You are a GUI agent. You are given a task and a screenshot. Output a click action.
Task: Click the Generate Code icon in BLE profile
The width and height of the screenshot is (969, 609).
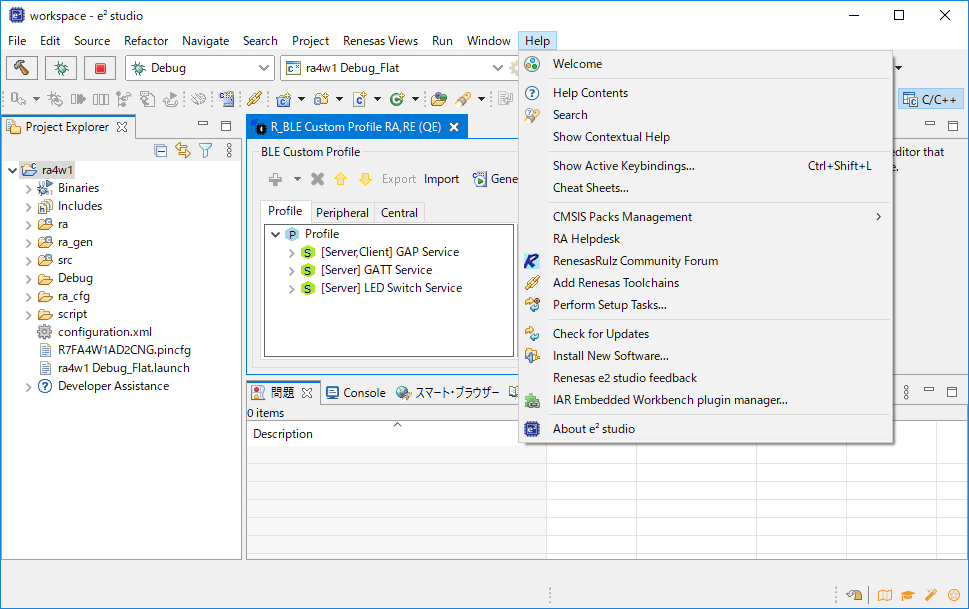(480, 179)
